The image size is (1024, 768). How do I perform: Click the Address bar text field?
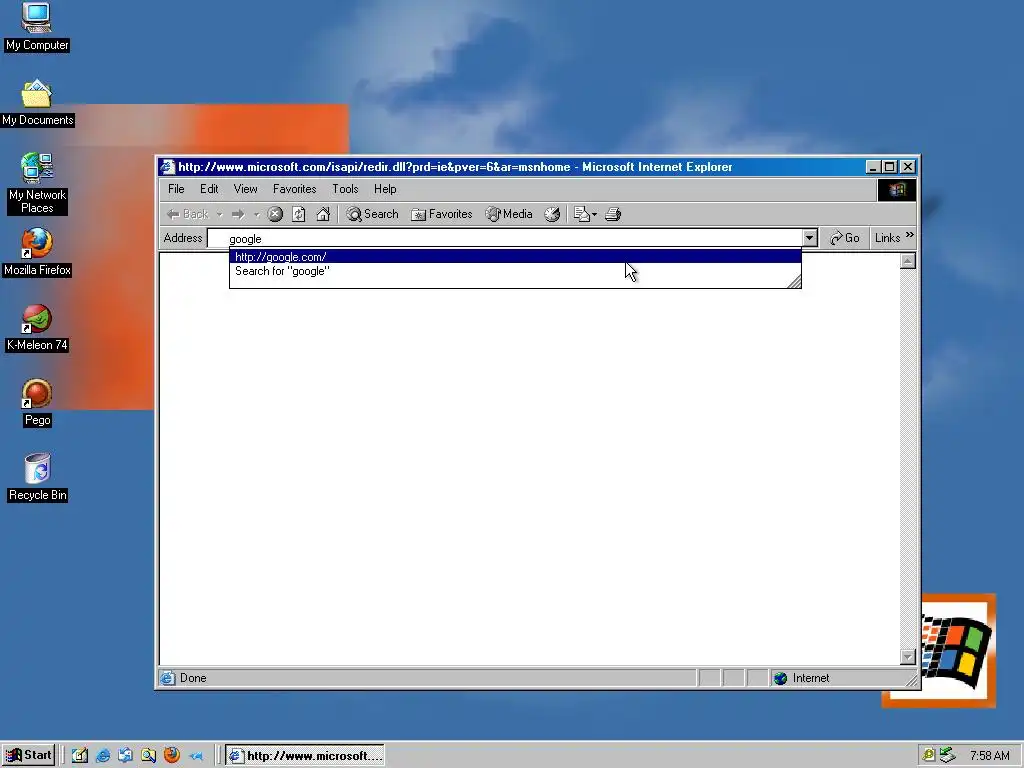505,238
